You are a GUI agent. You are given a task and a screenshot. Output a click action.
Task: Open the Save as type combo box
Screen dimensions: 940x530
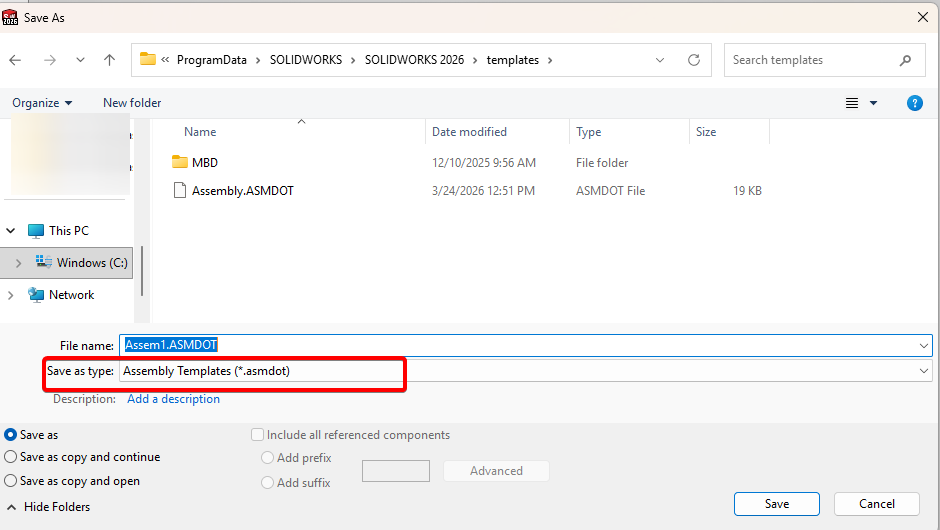click(x=526, y=371)
